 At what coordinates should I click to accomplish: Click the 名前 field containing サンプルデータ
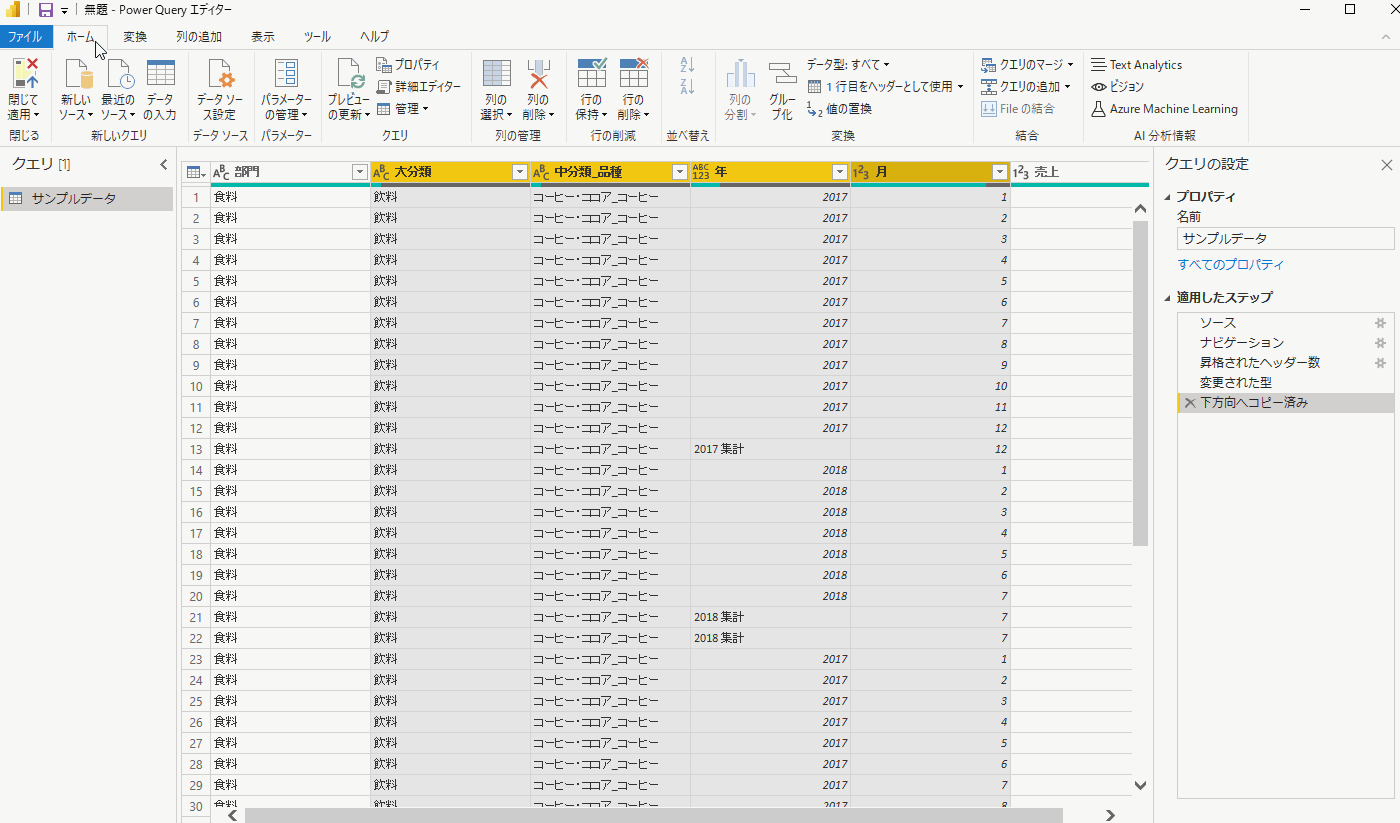pos(1285,239)
